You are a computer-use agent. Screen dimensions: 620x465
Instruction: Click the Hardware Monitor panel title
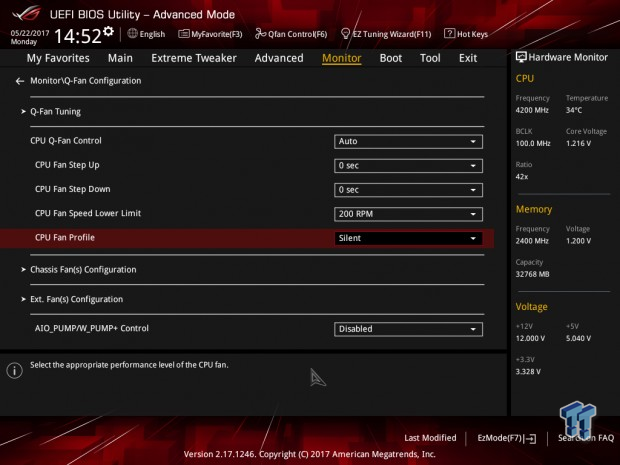(568, 57)
